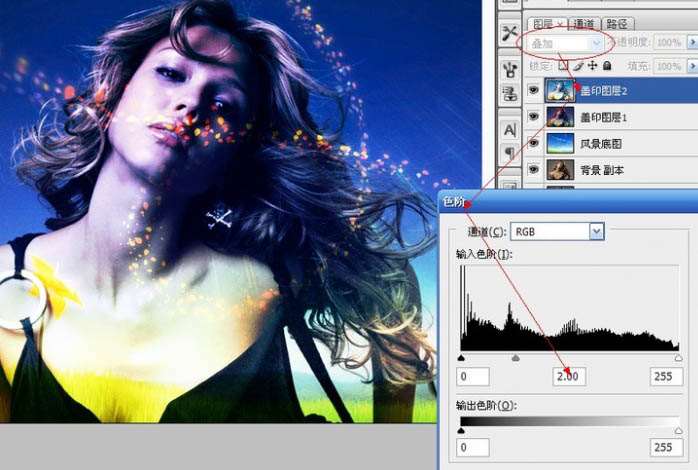Image resolution: width=698 pixels, height=470 pixels.
Task: Open the brushes dock panel icon
Action: [x=510, y=69]
